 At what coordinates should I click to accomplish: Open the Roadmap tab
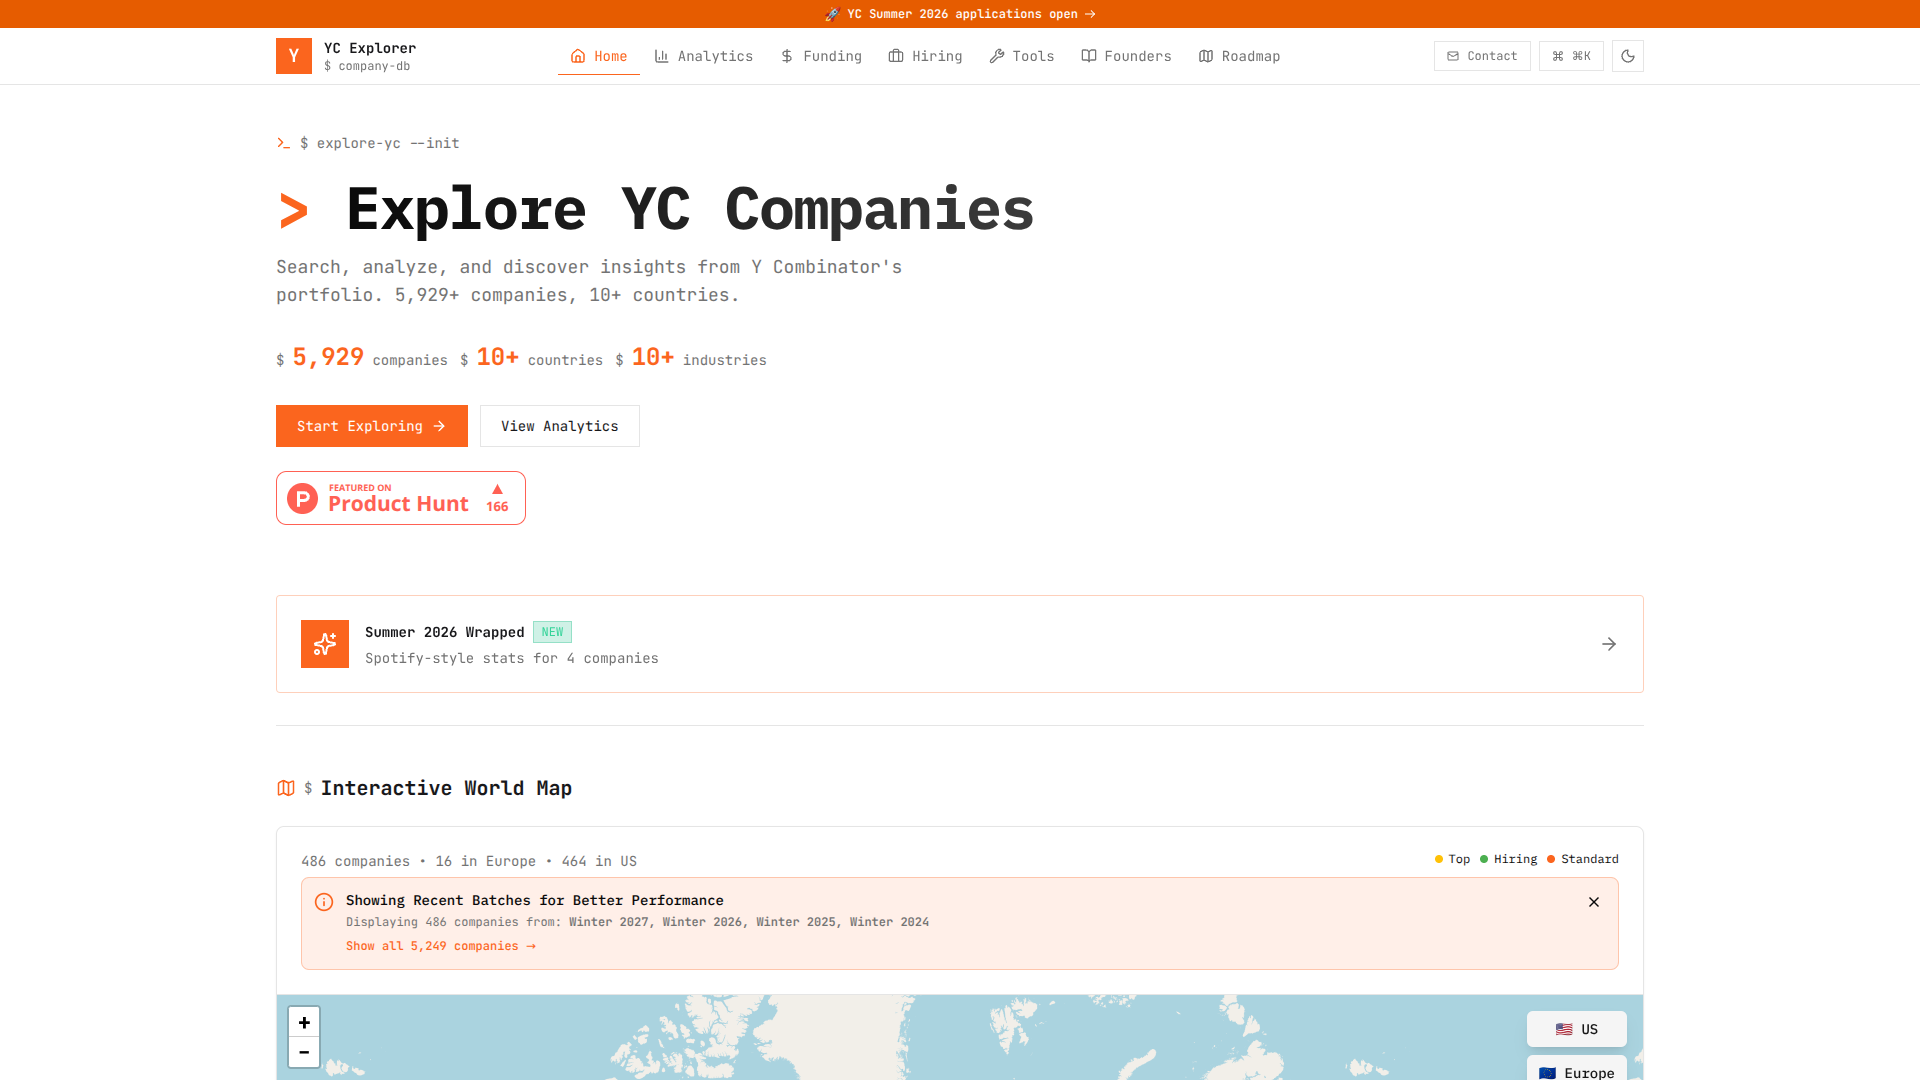pyautogui.click(x=1240, y=56)
